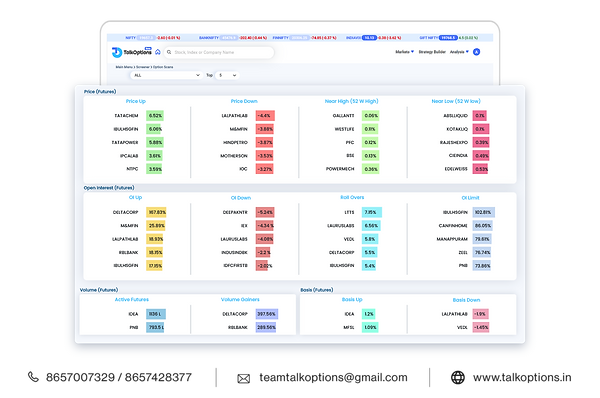Select HINDPETRO in Price Down
This screenshot has height=398, width=600.
[235, 142]
